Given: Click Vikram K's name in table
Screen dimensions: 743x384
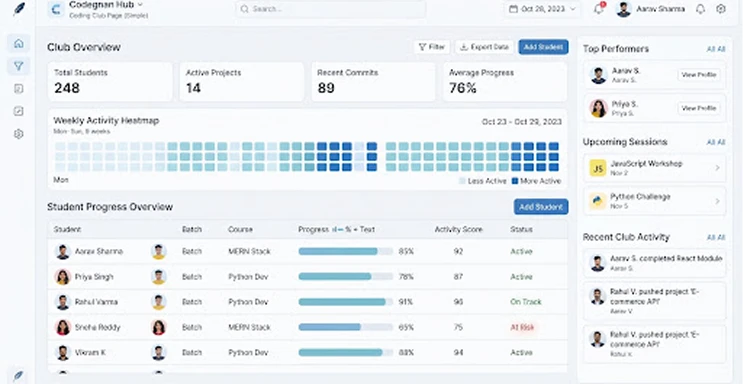Looking at the screenshot, I should click(91, 353).
